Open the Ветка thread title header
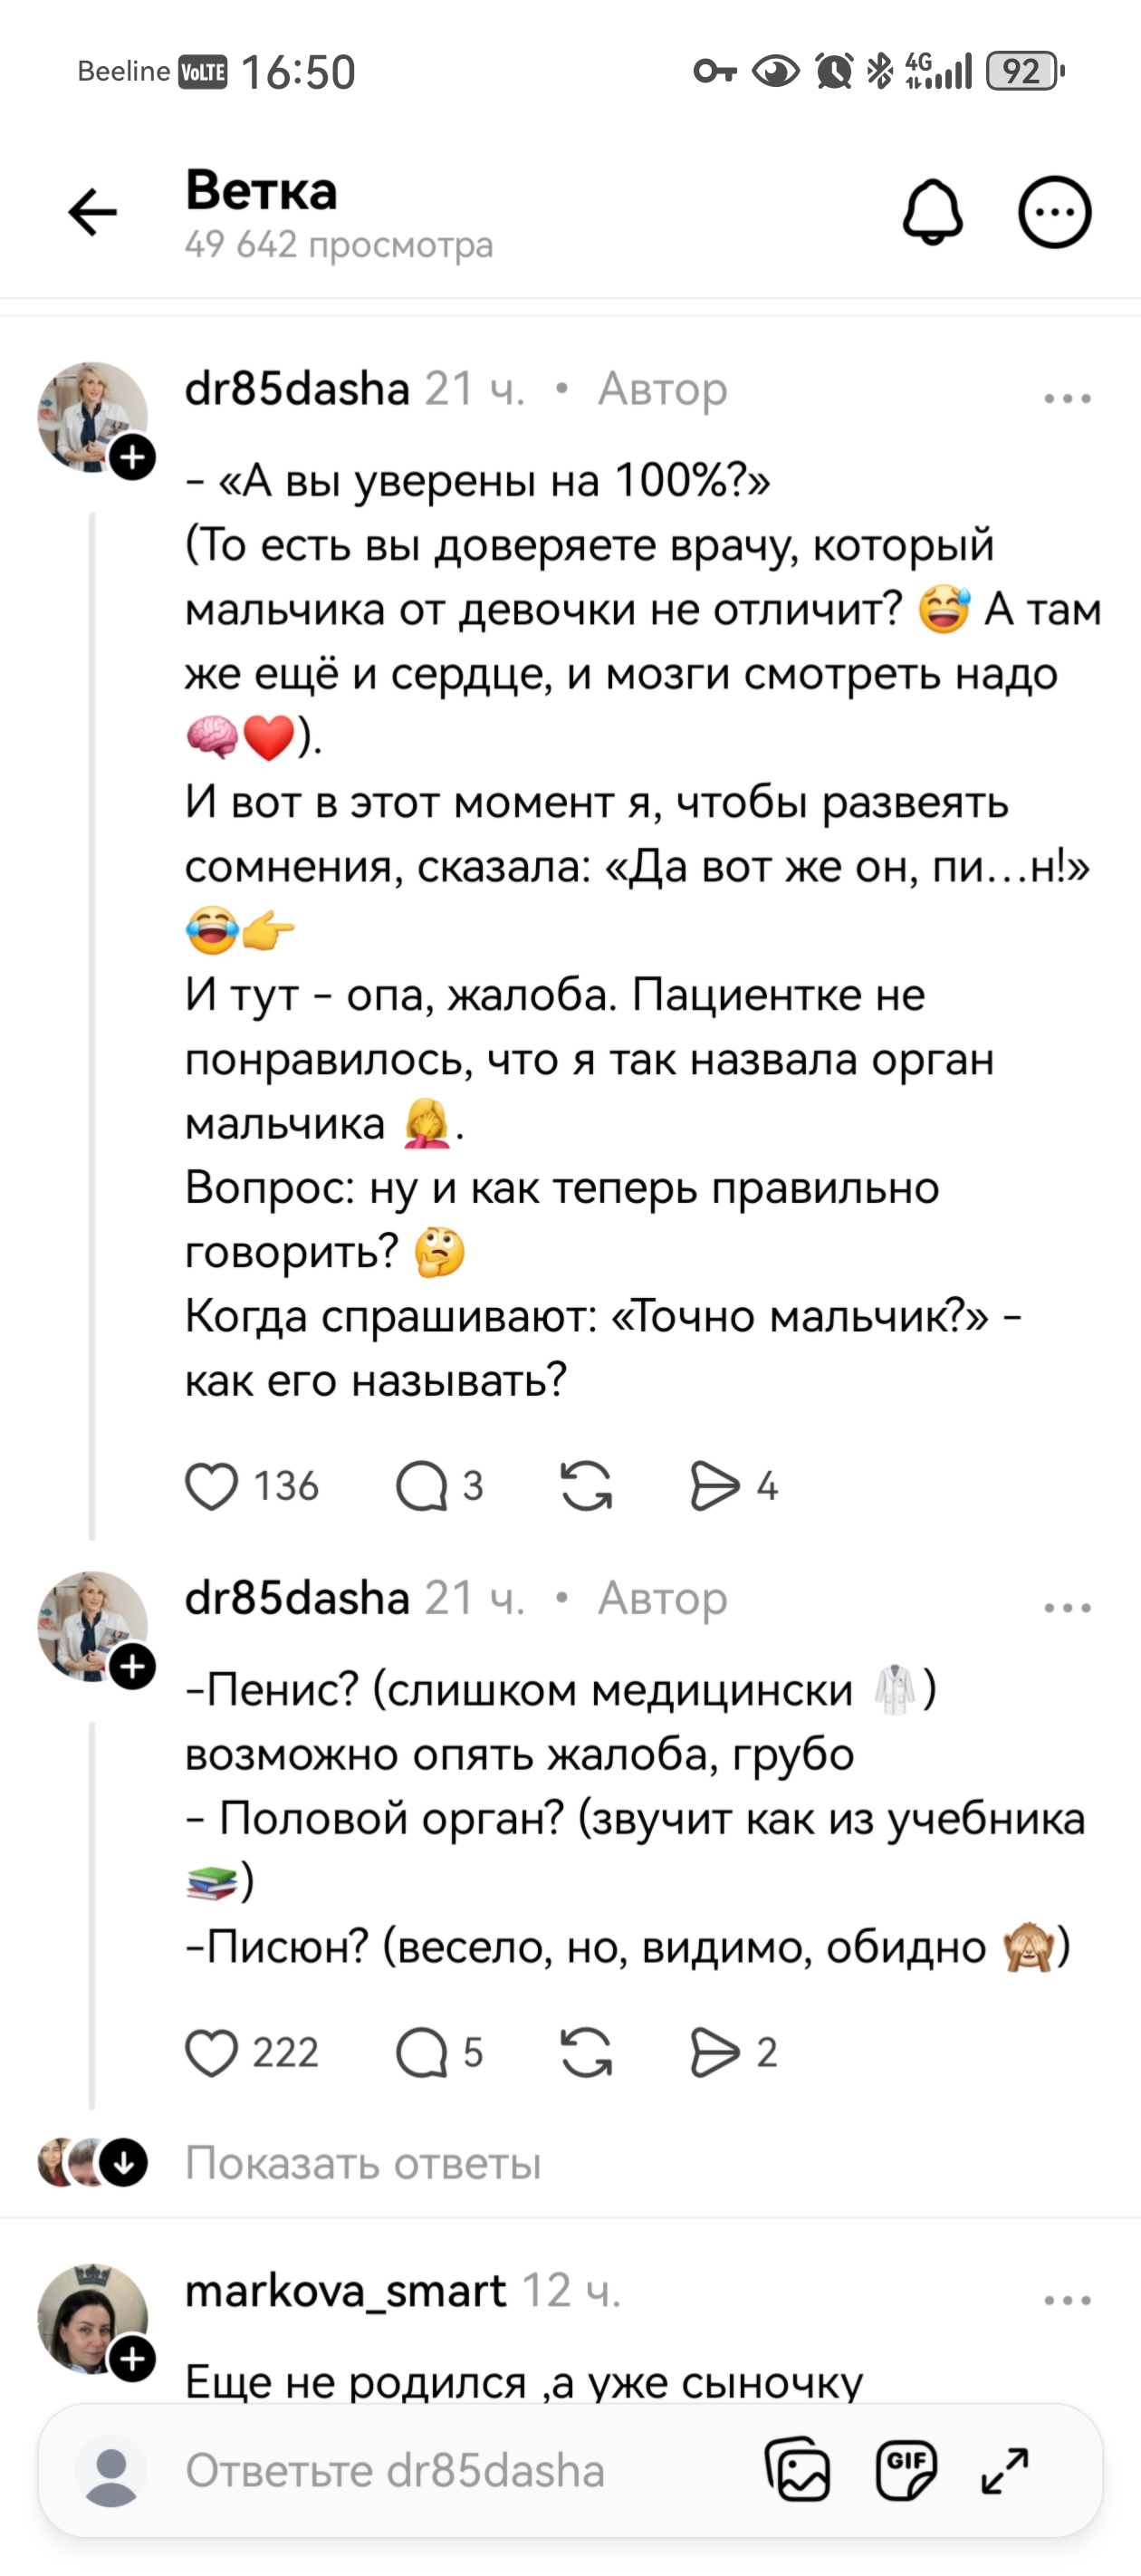The width and height of the screenshot is (1141, 2576). click(x=262, y=192)
